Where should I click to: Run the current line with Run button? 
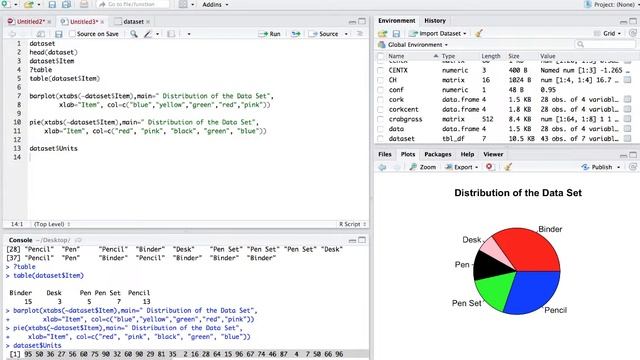pyautogui.click(x=270, y=34)
